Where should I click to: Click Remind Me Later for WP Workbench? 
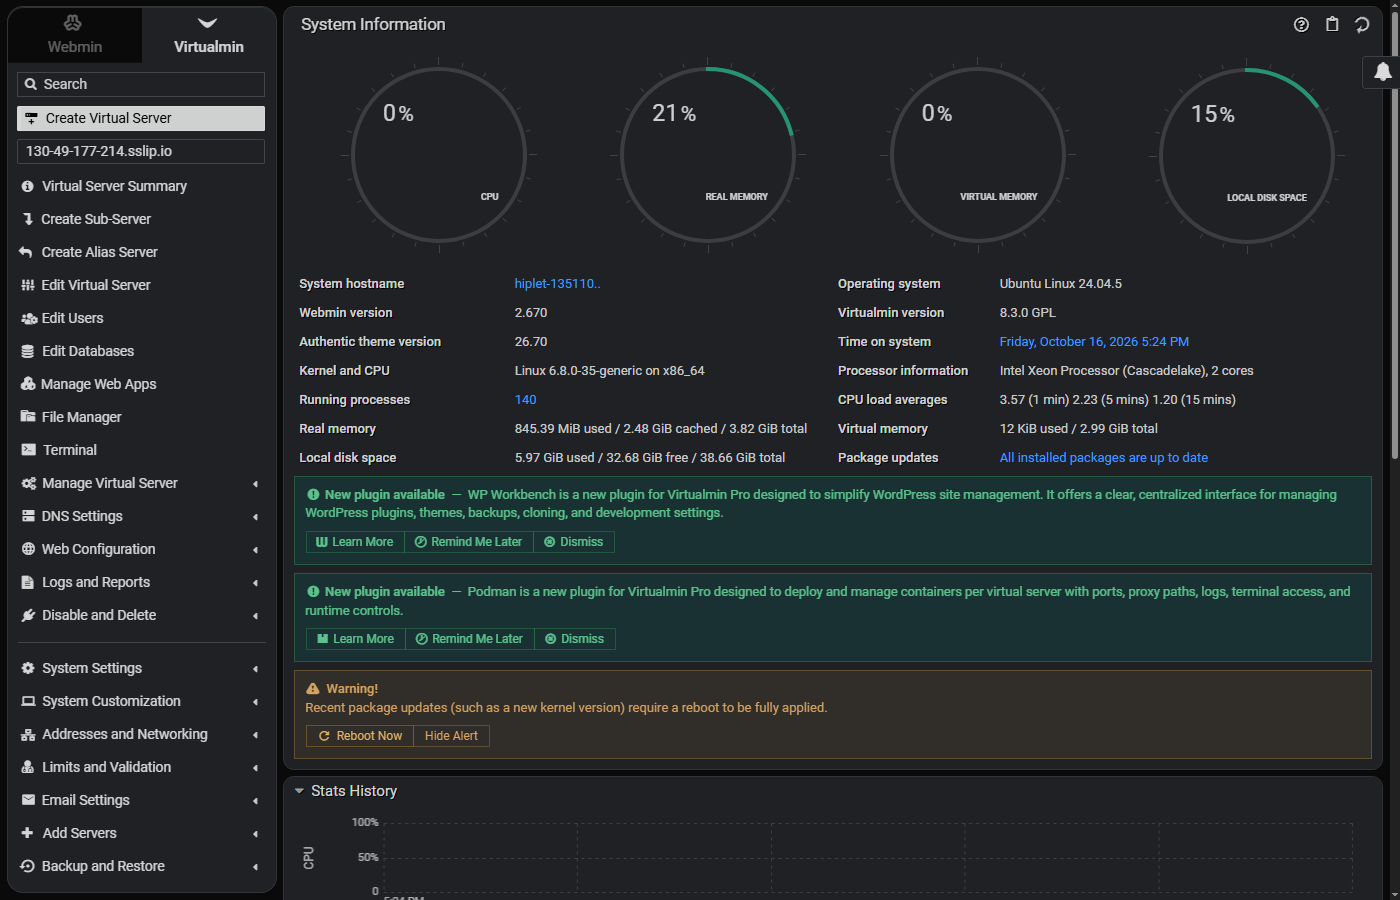pos(468,542)
